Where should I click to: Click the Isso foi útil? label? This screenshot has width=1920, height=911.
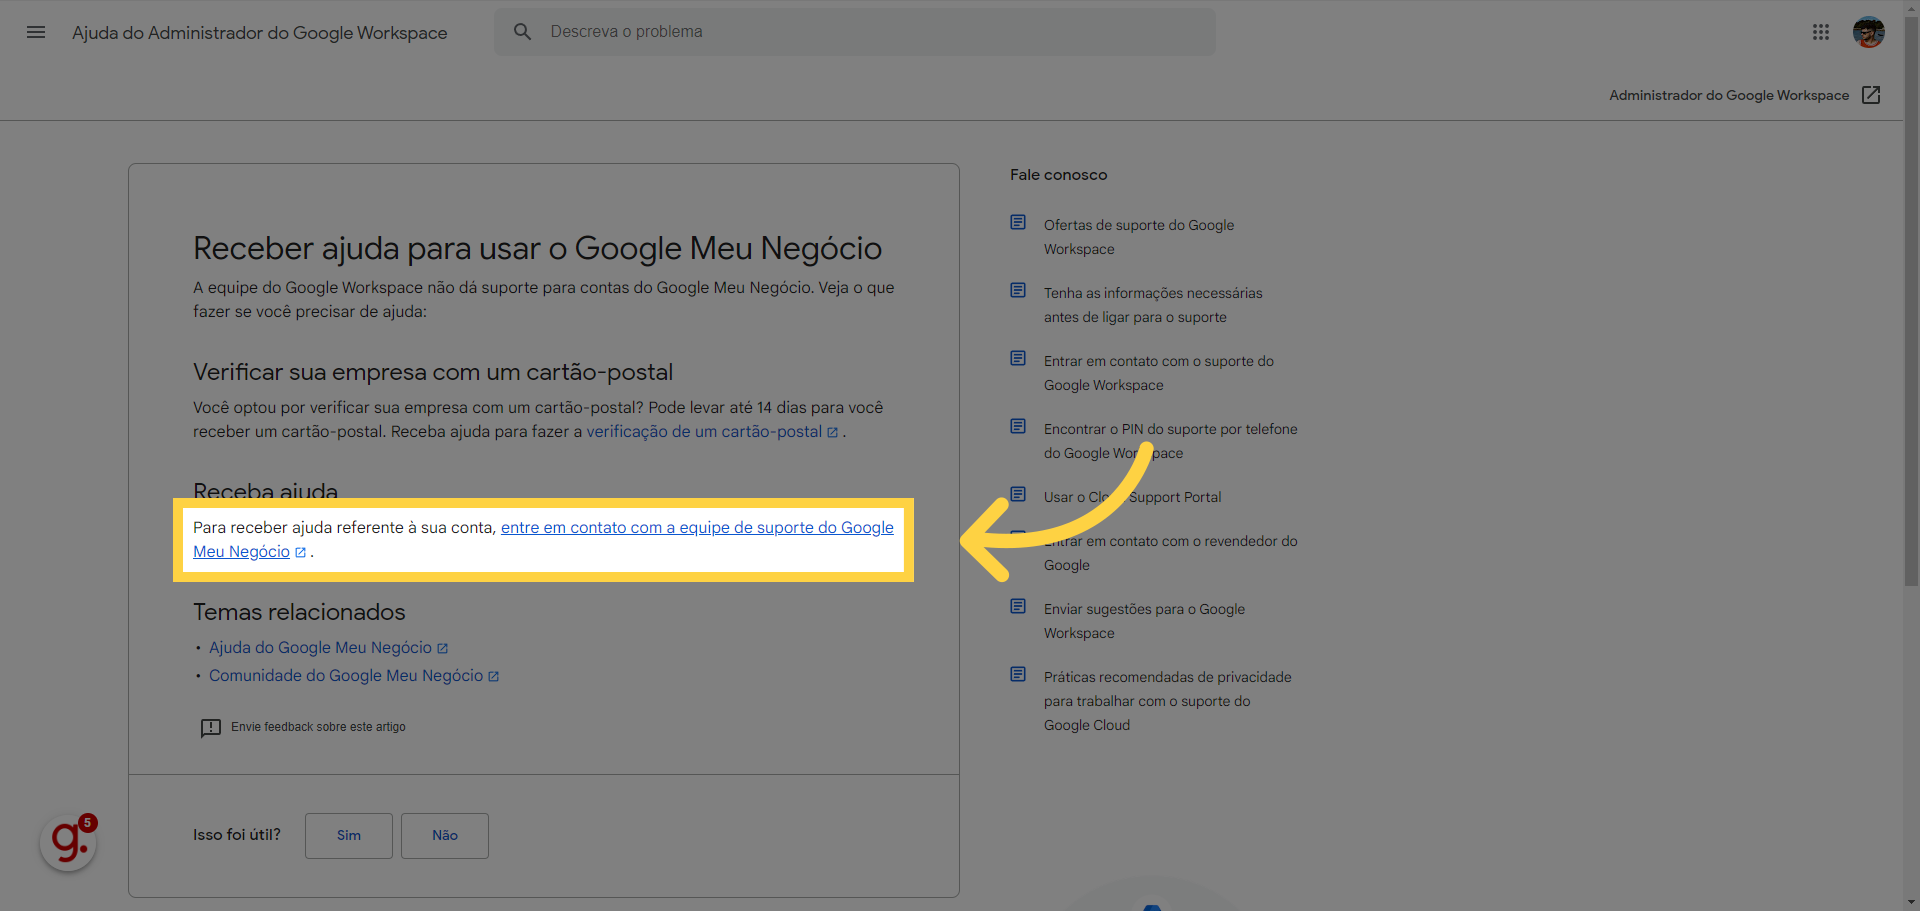pyautogui.click(x=237, y=835)
